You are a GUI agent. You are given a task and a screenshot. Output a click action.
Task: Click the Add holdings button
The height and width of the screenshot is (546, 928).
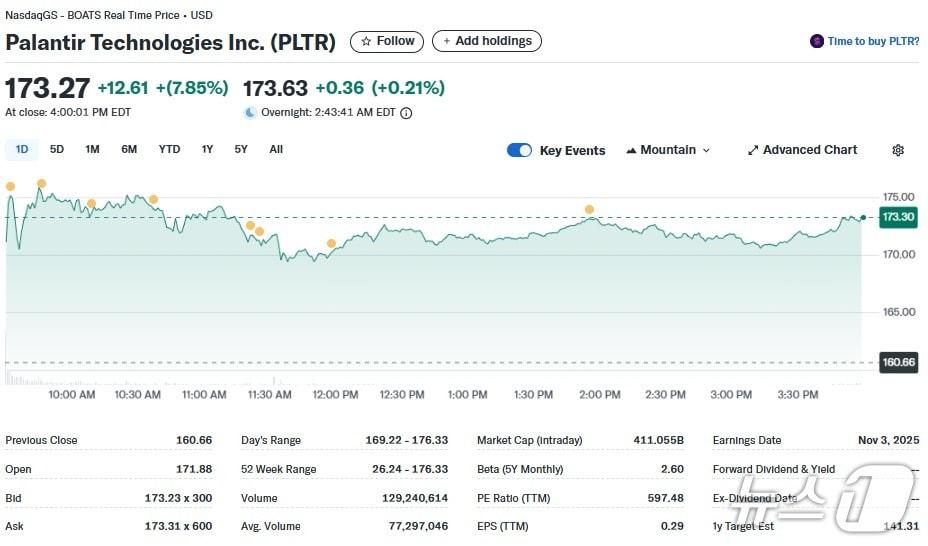(487, 41)
